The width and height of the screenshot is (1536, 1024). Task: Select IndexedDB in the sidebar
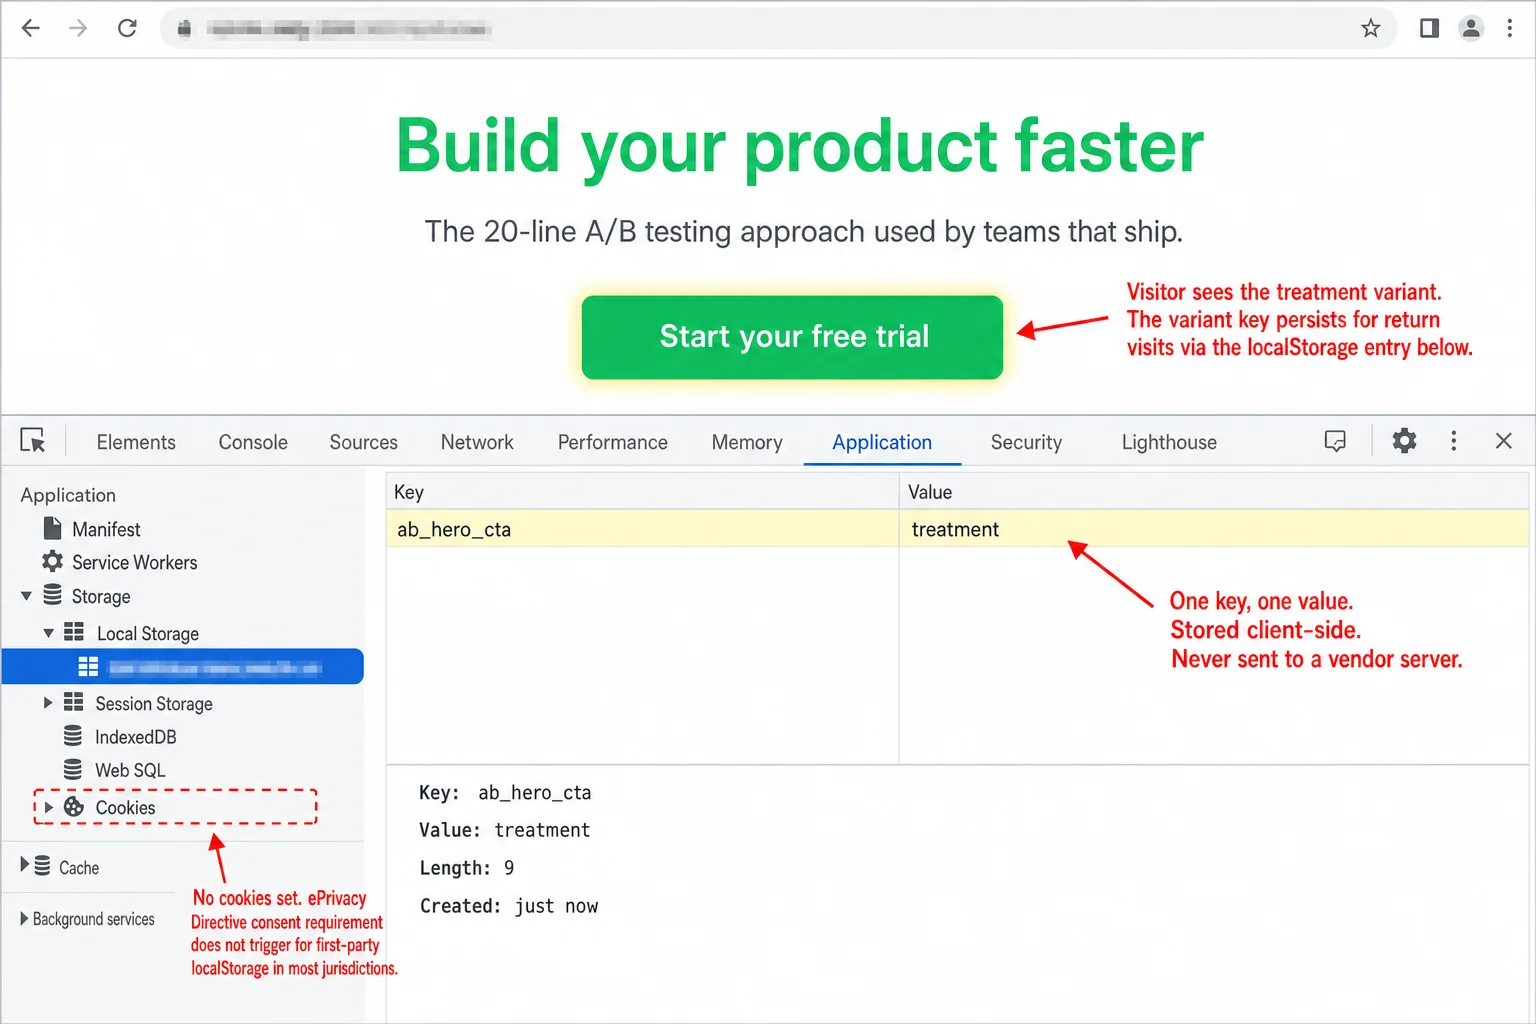click(x=136, y=737)
